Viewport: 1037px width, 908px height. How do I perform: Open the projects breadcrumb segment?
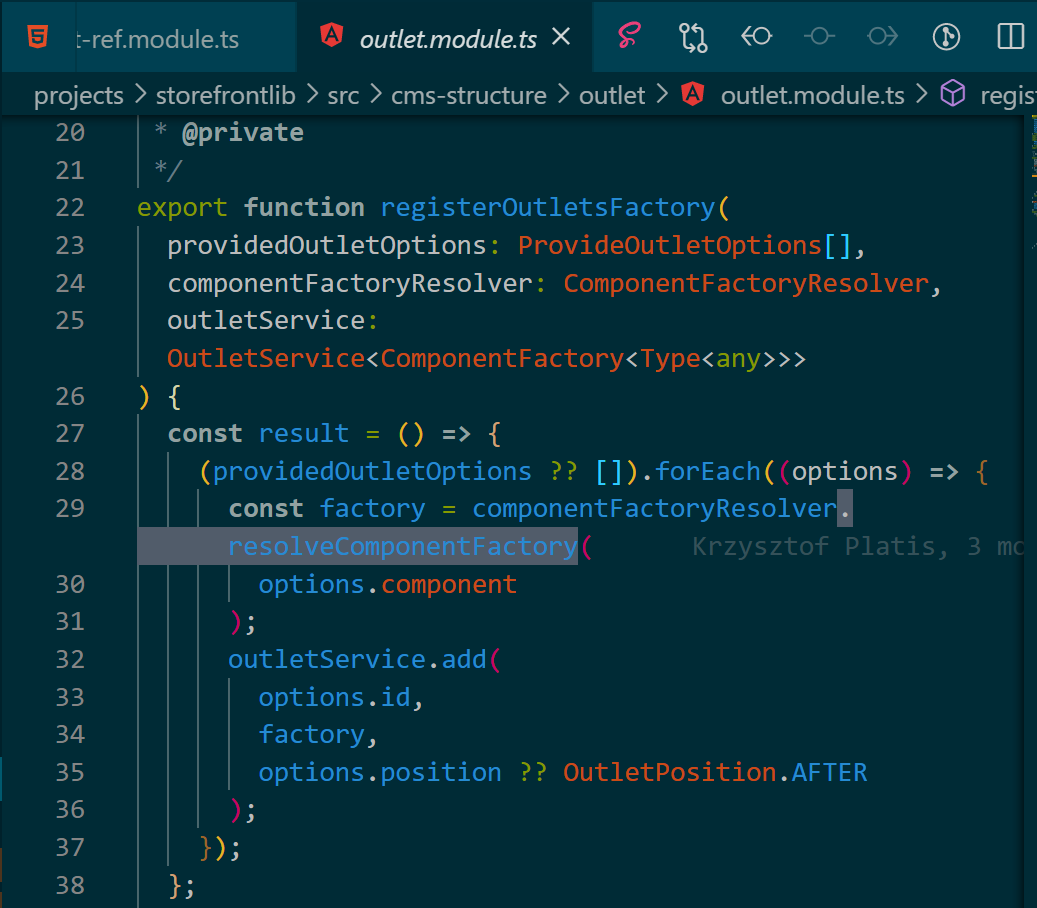(79, 96)
